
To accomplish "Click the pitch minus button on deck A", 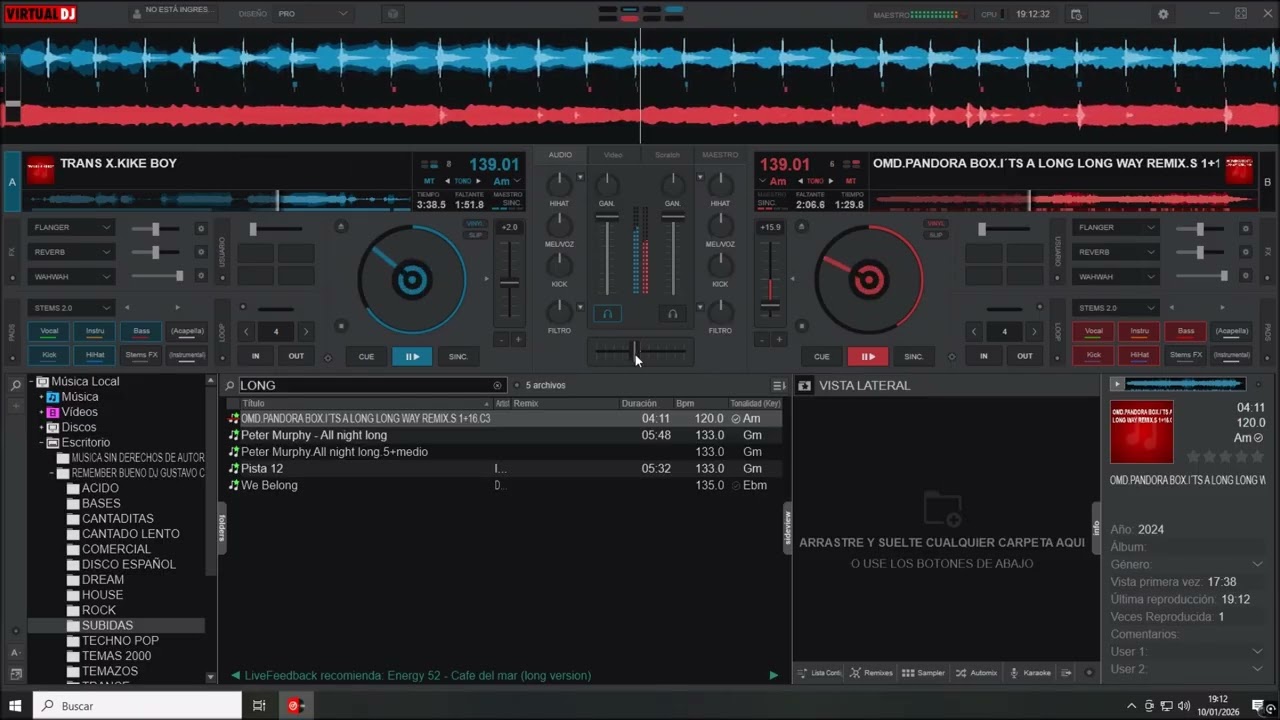I will [x=502, y=340].
